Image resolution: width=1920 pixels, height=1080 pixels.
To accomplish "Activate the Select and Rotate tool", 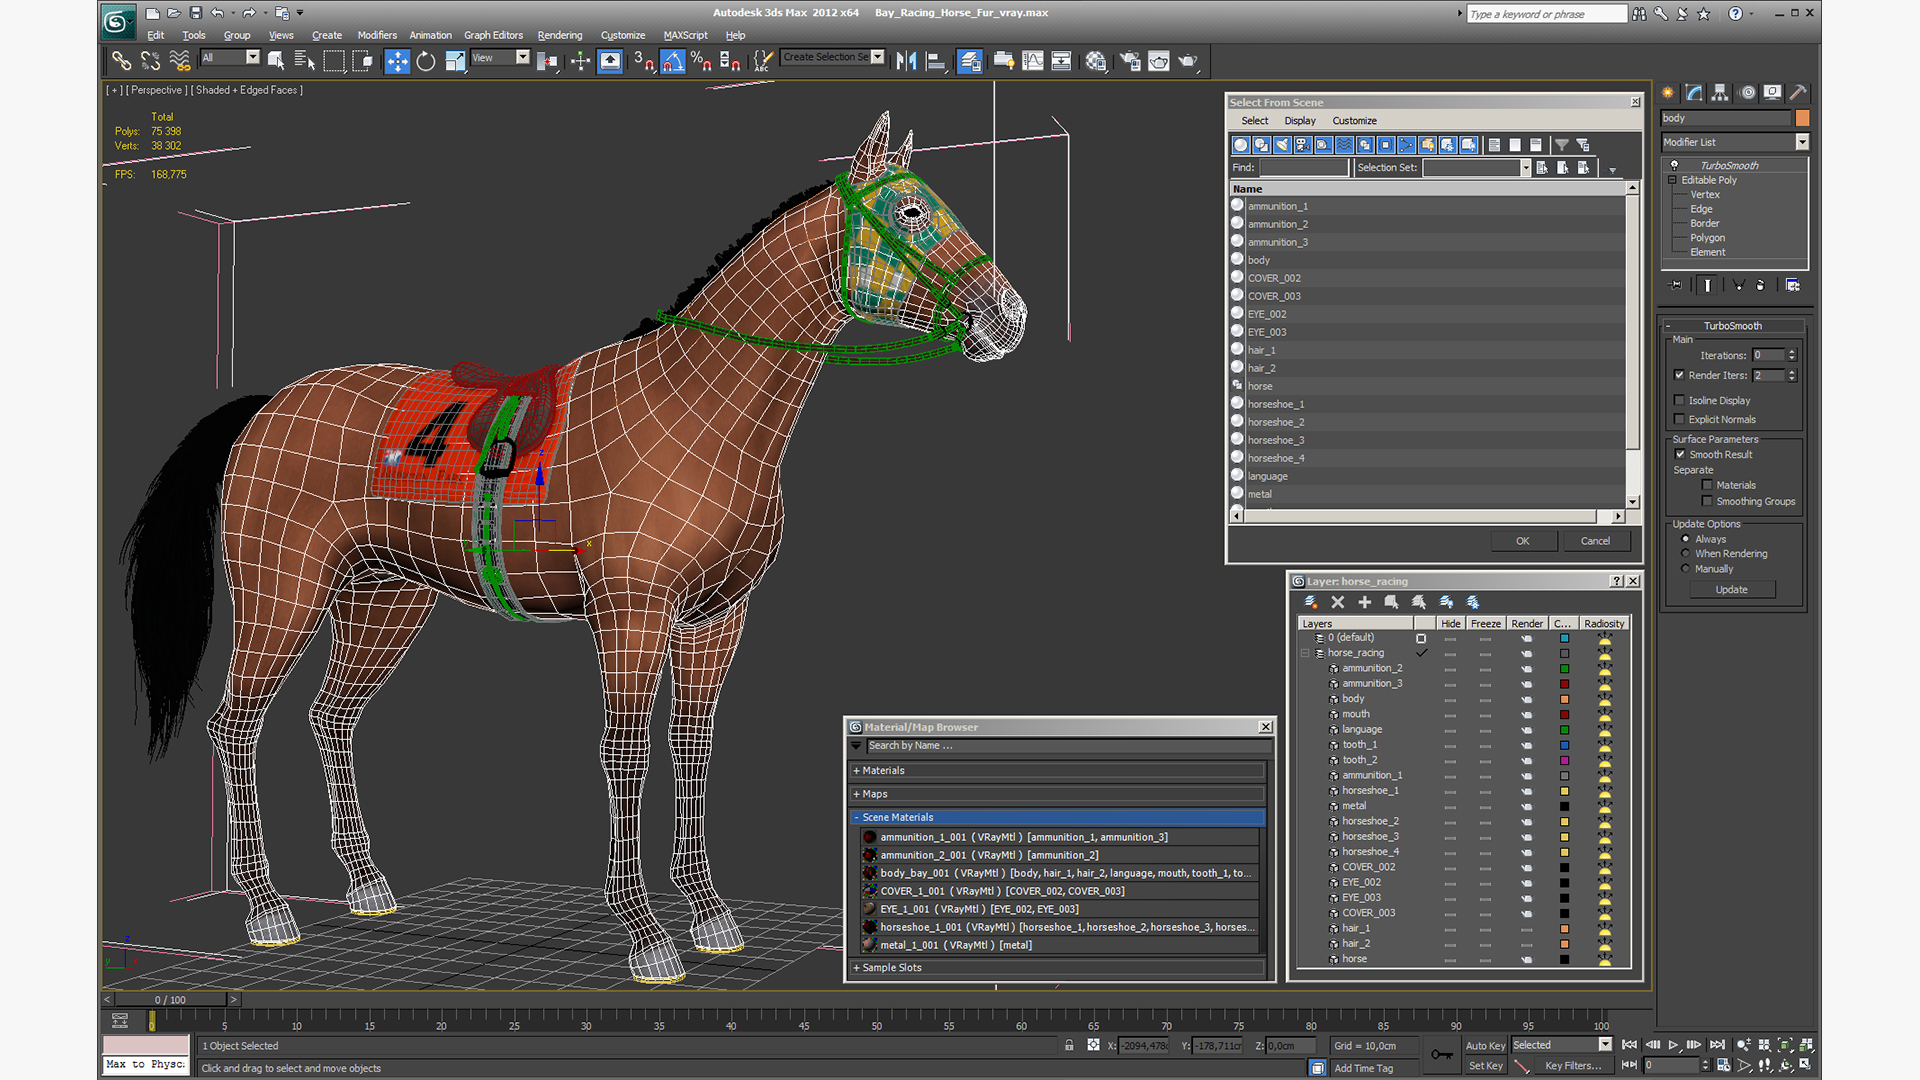I will (426, 61).
